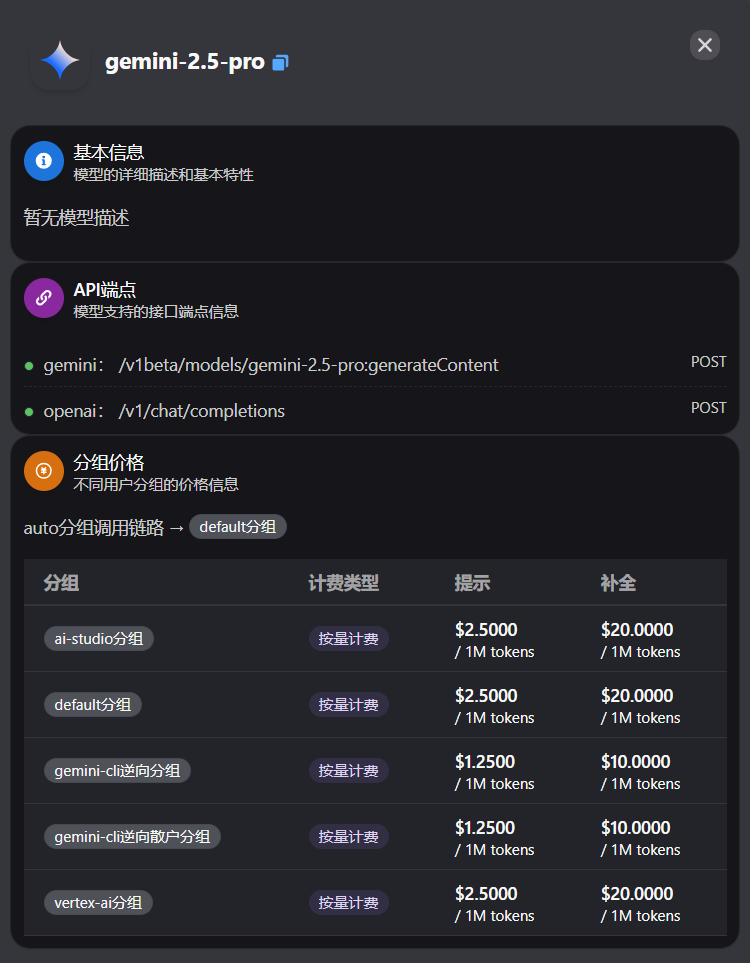The image size is (750, 963).
Task: Click the copy icon beside gemini-2.5-pro
Action: pyautogui.click(x=280, y=63)
